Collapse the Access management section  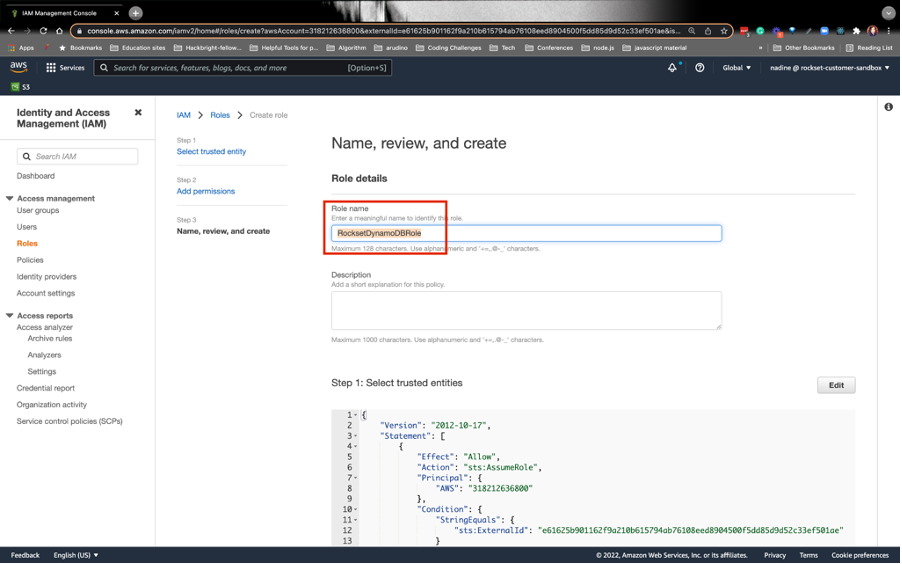[x=10, y=198]
